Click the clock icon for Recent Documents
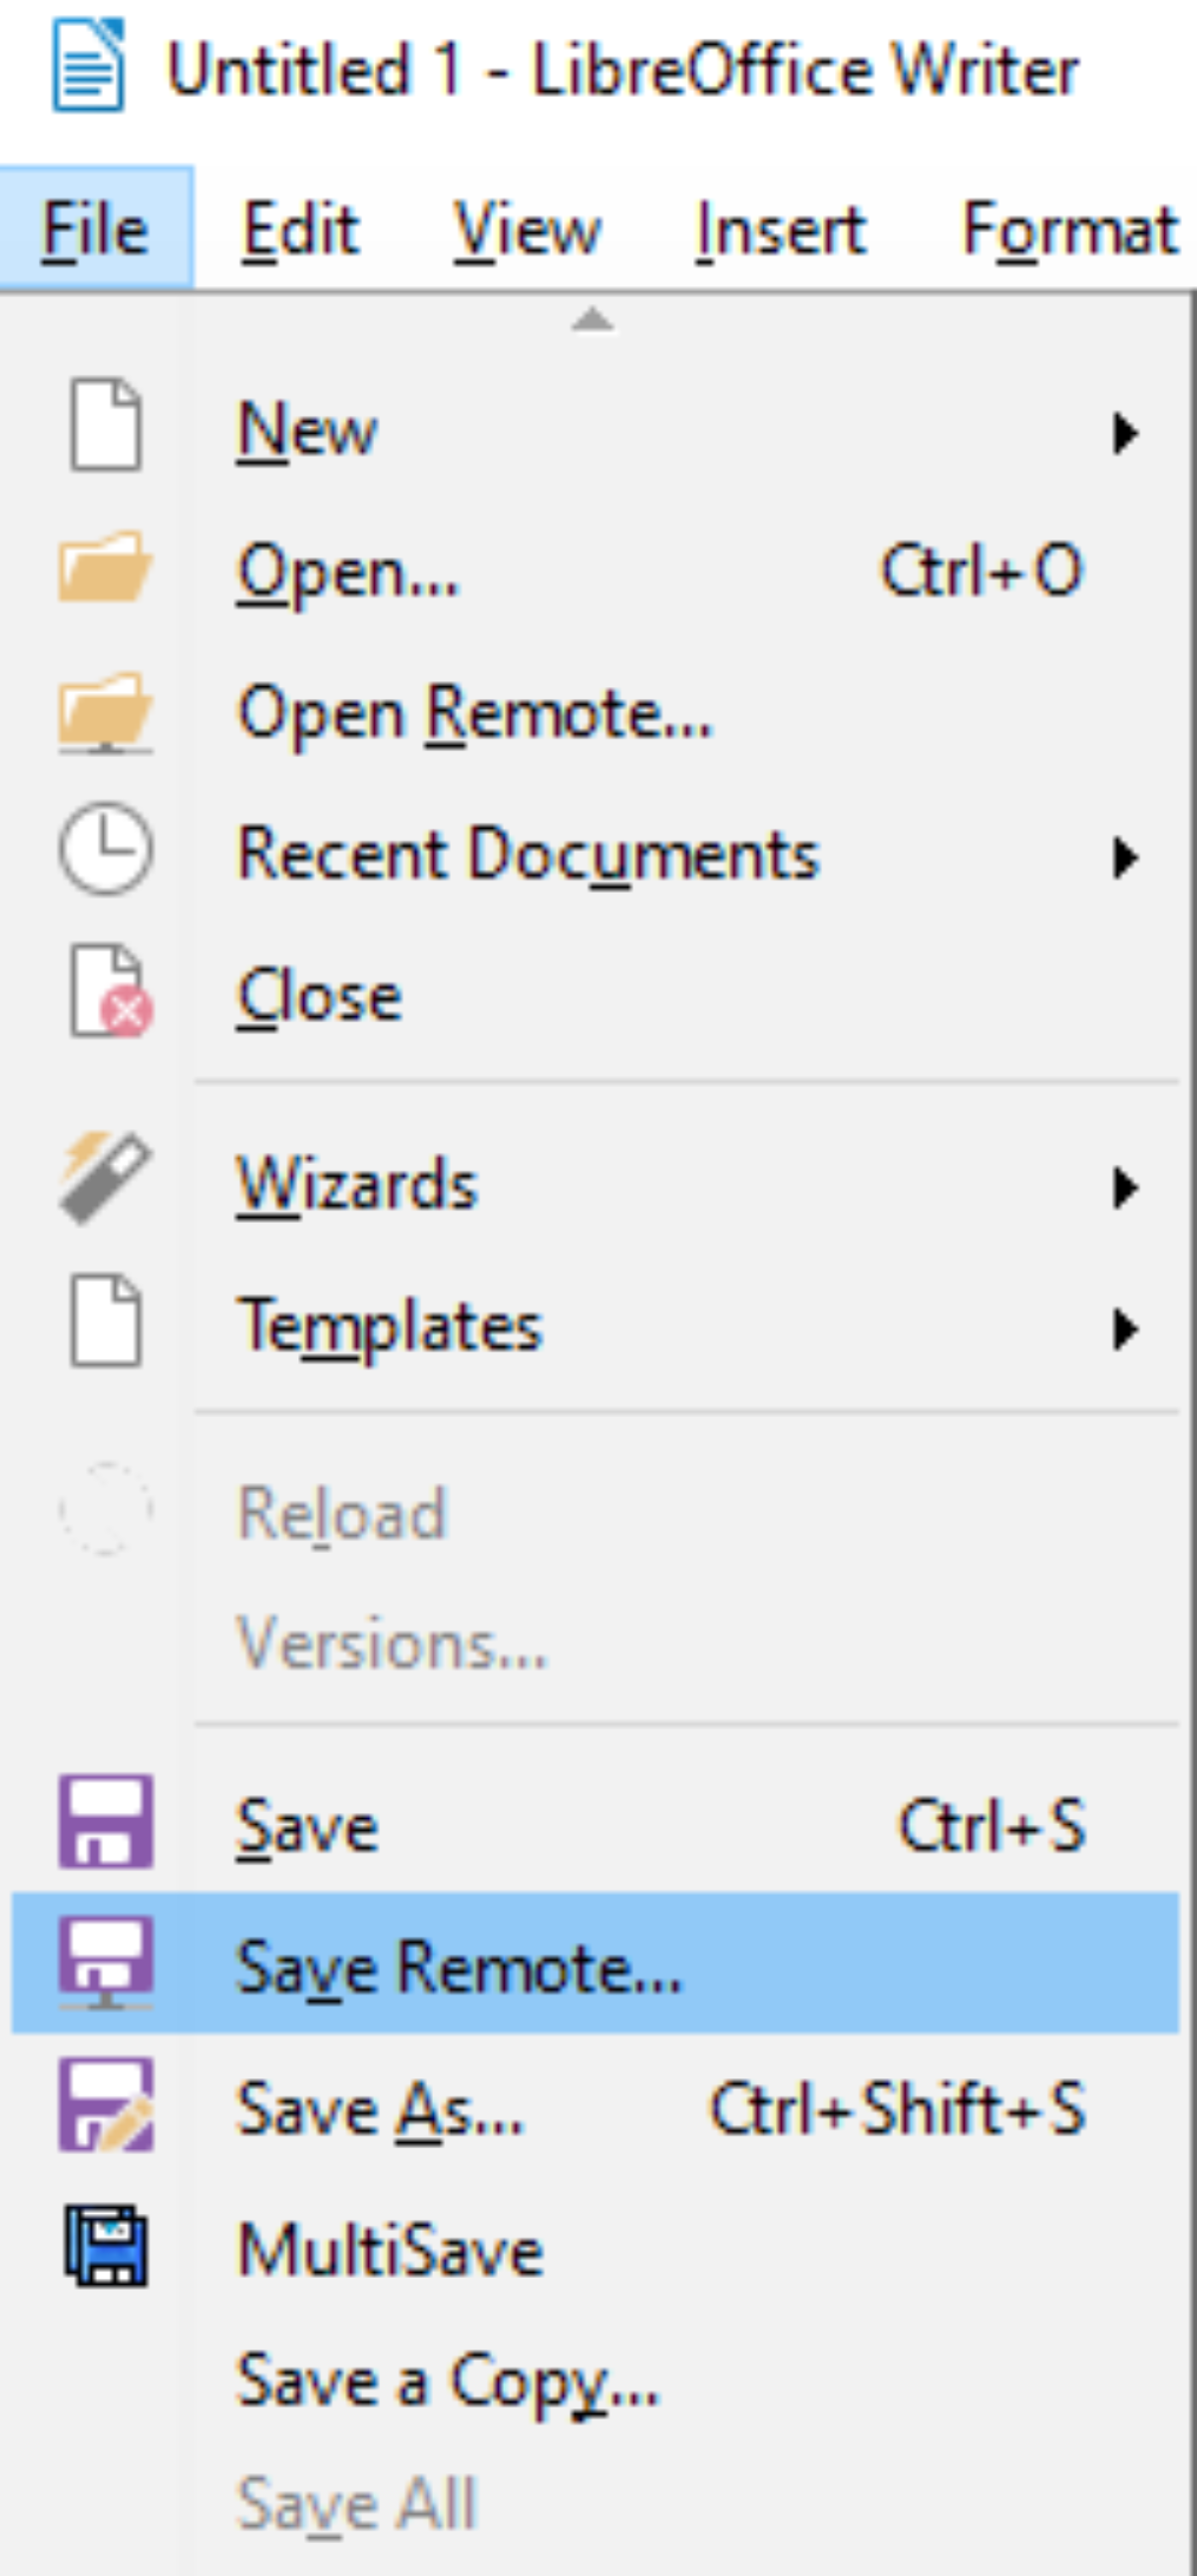 (x=105, y=849)
